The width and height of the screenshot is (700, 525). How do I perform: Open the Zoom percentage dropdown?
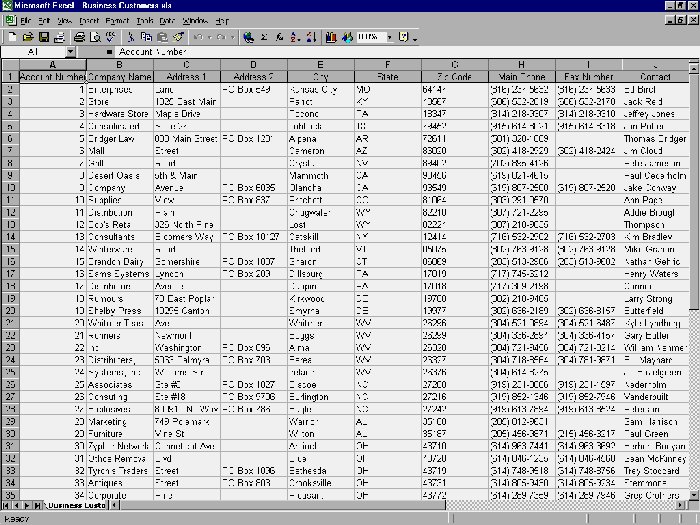(390, 37)
